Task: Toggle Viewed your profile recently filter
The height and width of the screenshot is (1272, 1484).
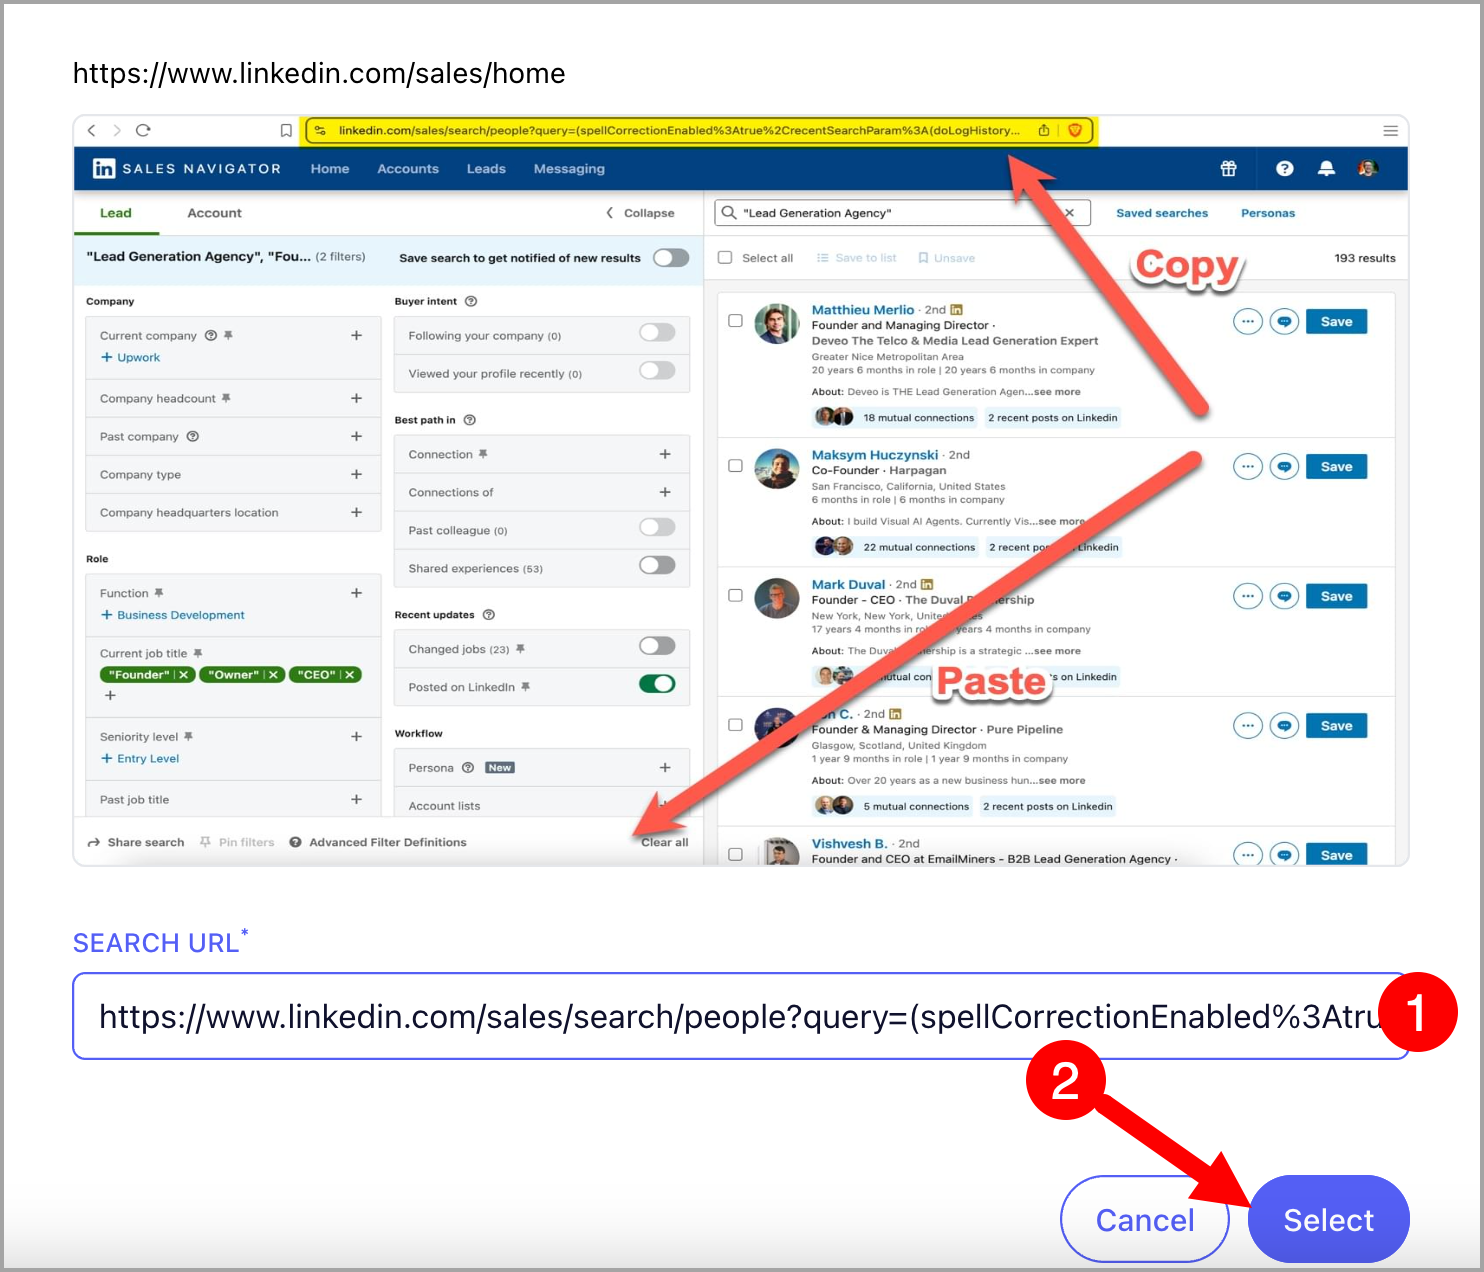Action: [657, 371]
